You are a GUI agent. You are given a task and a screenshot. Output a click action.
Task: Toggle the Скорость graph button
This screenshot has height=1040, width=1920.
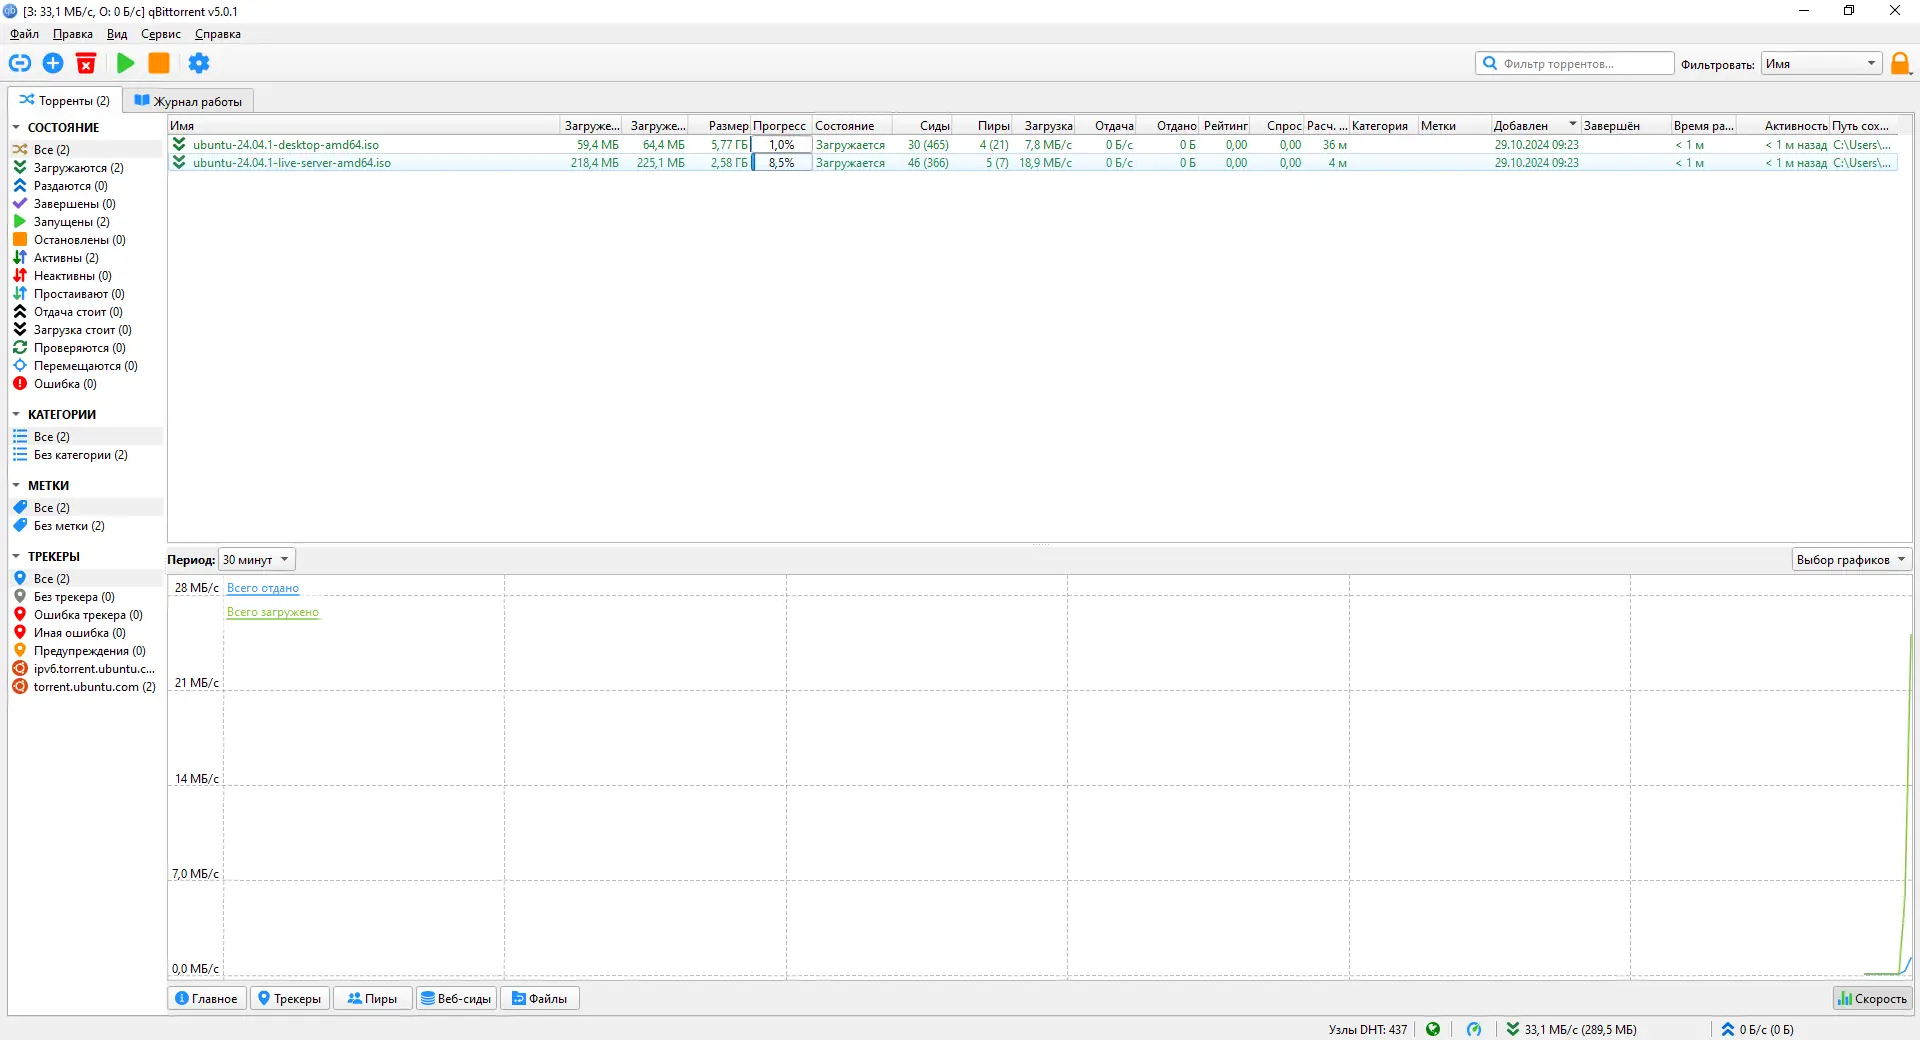(1872, 998)
